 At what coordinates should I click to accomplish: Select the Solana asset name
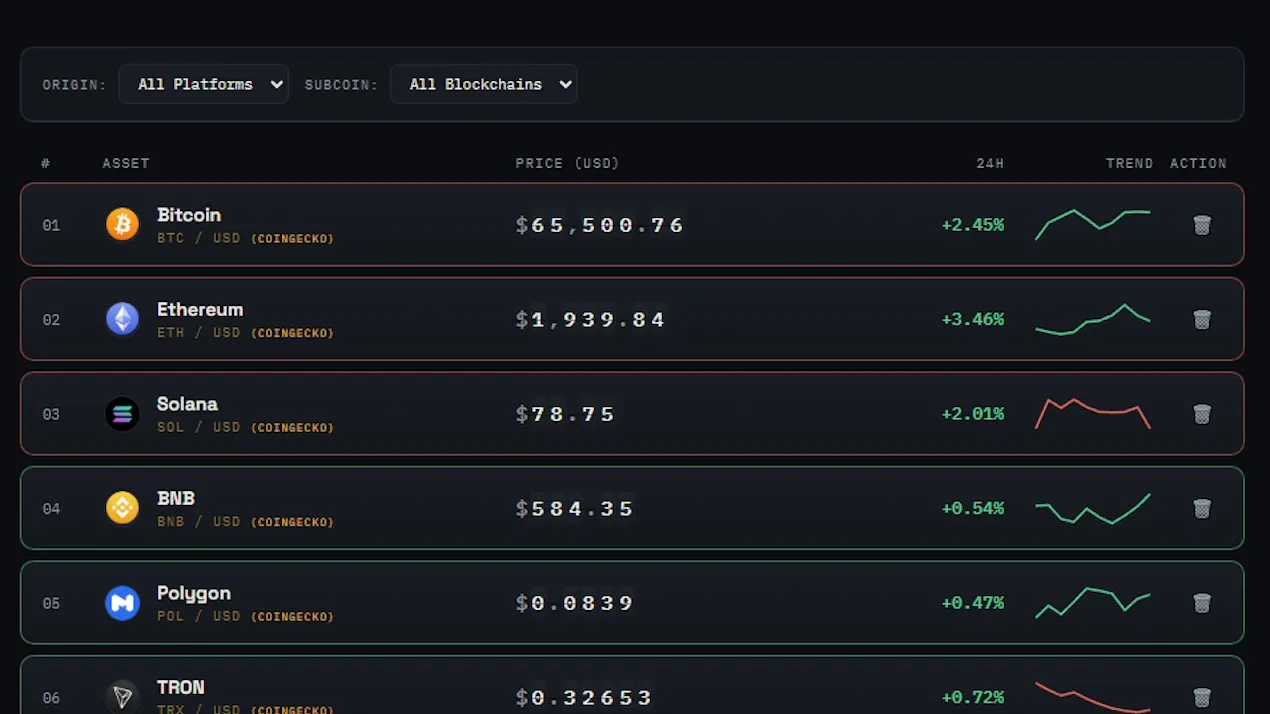(187, 404)
